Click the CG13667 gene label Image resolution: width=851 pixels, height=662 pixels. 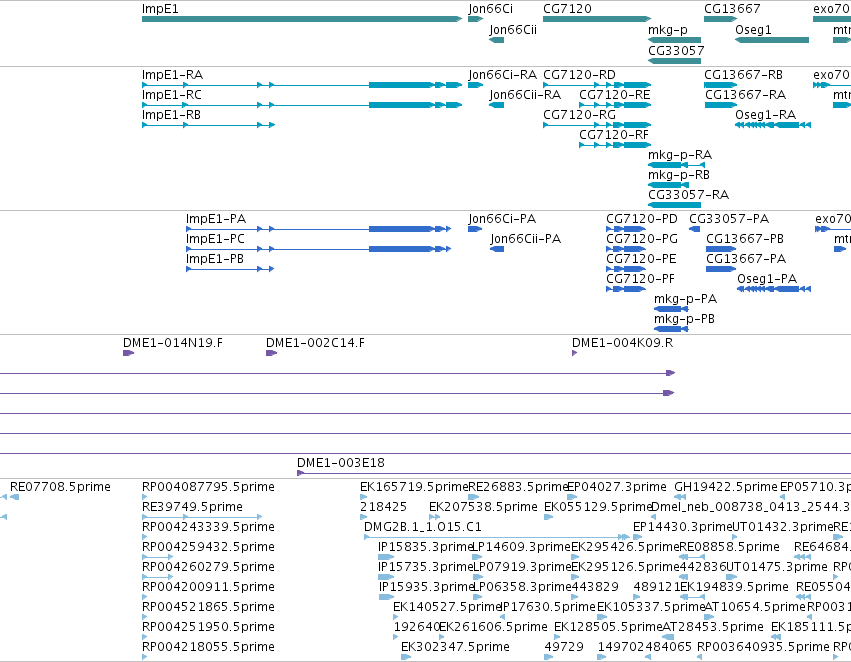pyautogui.click(x=732, y=9)
